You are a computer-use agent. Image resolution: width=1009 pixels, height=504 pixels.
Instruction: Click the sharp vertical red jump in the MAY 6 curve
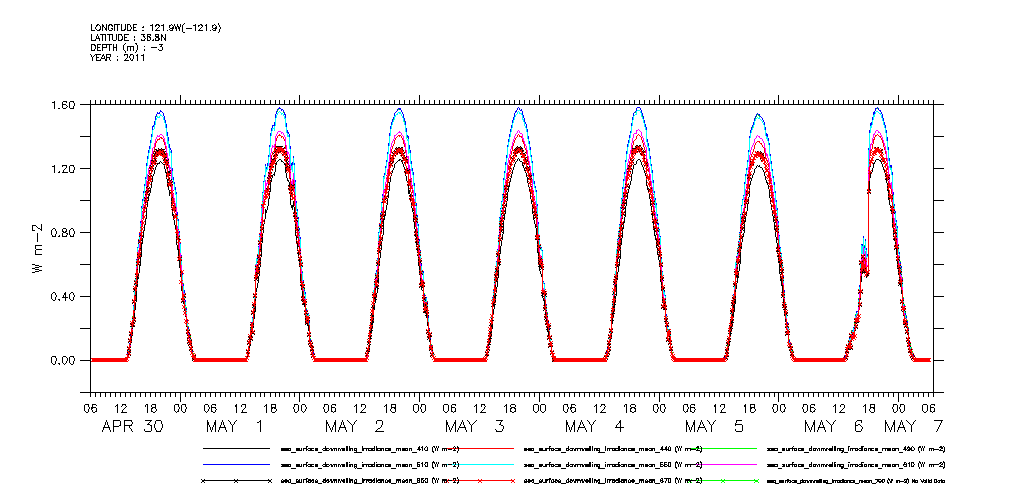click(869, 232)
